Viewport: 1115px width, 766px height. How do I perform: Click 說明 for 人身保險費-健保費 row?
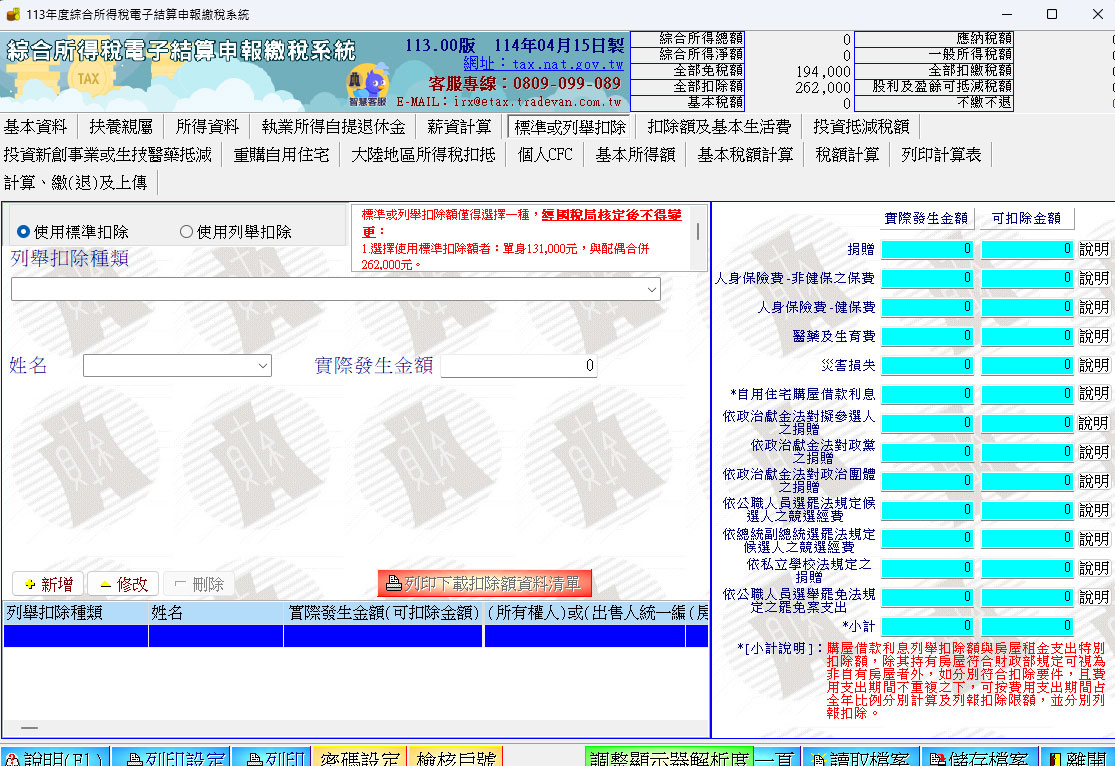(1094, 307)
